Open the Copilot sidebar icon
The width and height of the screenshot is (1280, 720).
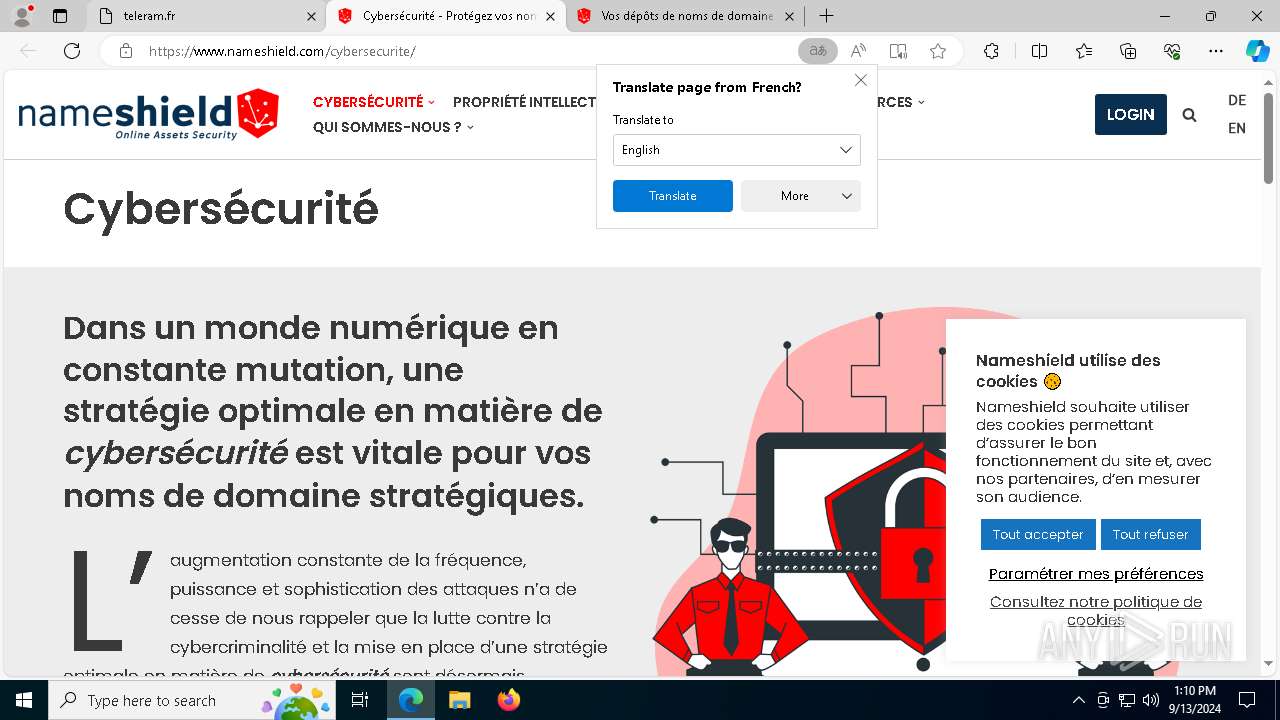tap(1257, 51)
